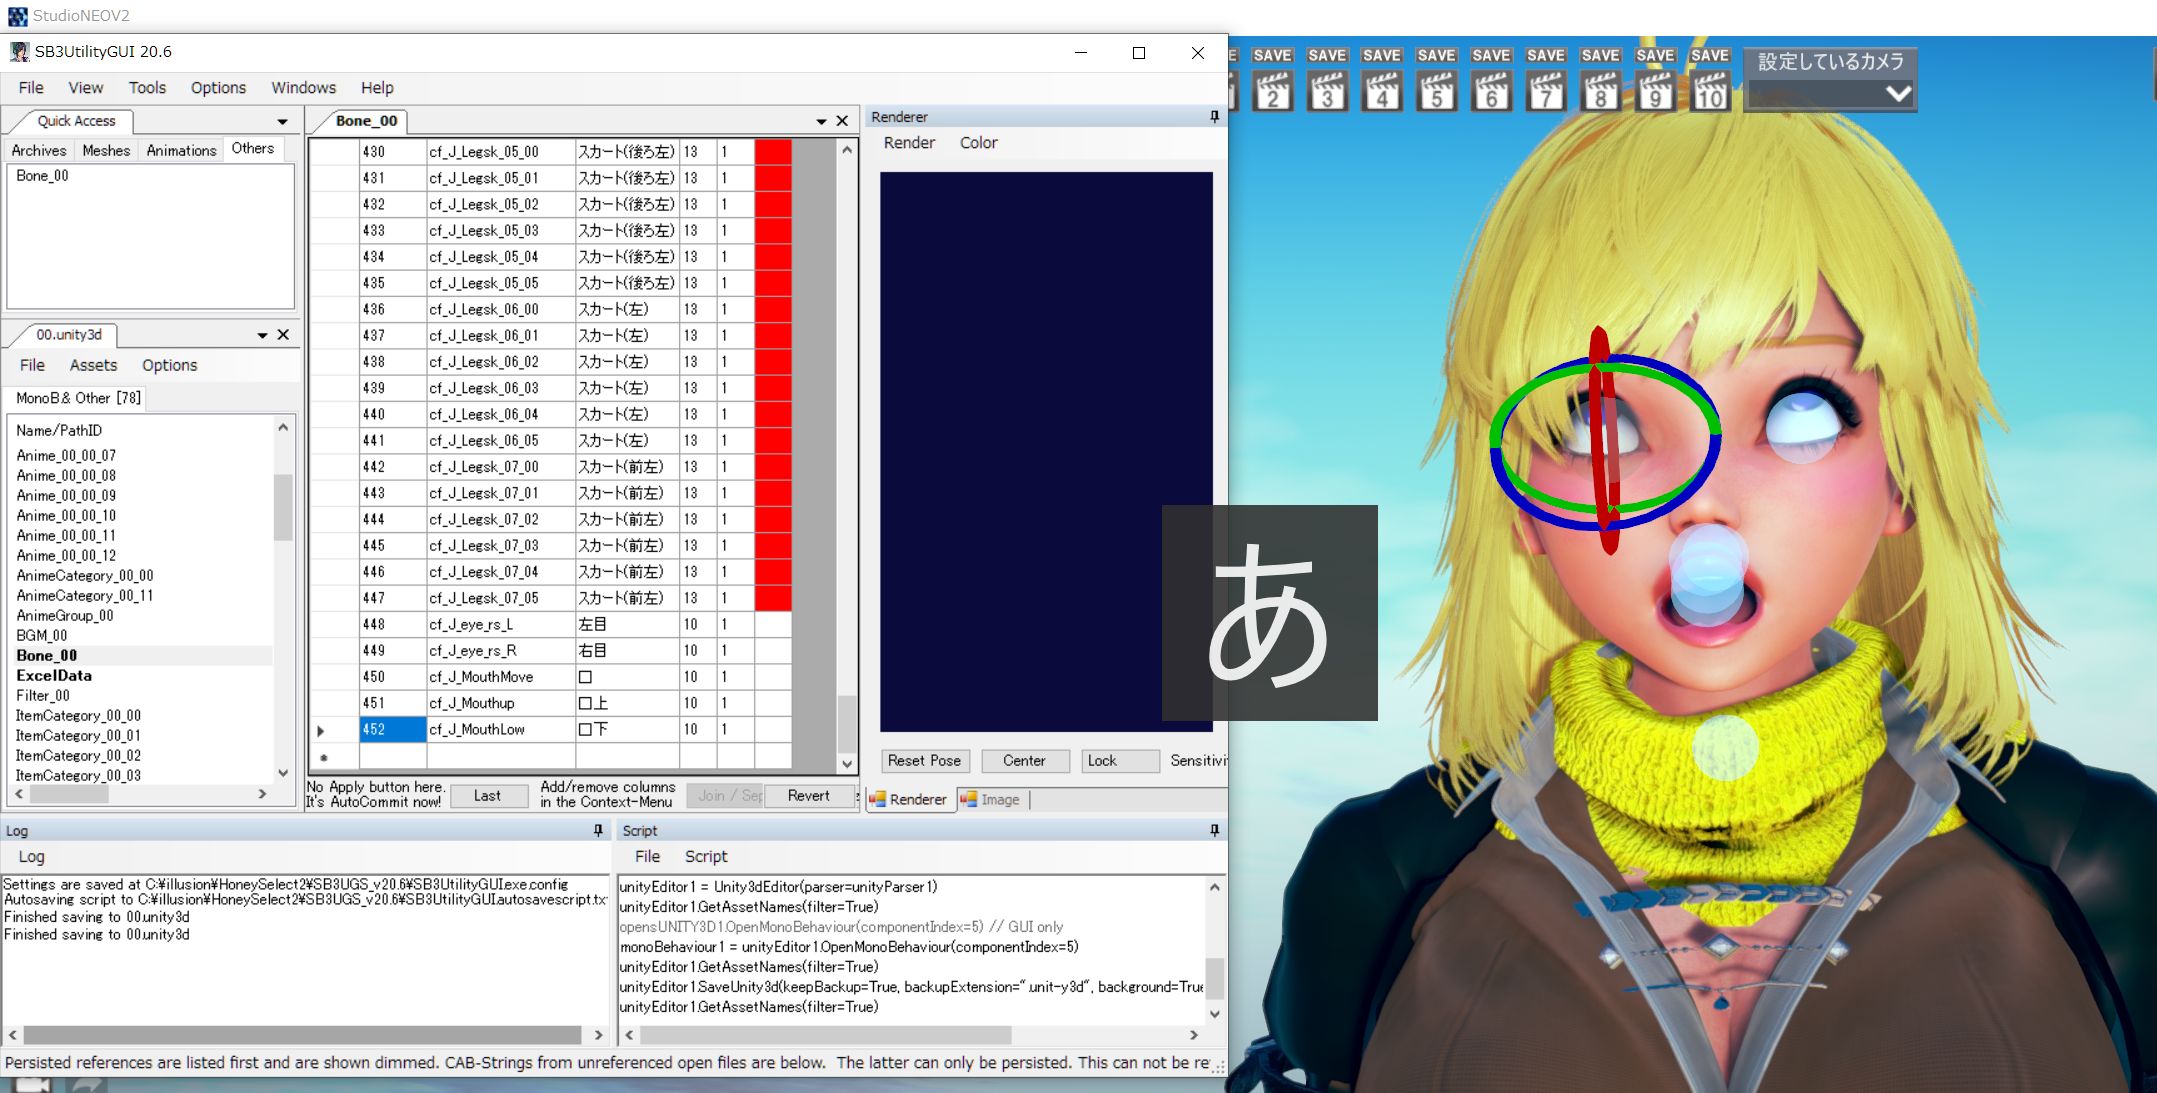Switch to the Image tab at bottom
This screenshot has height=1093, width=2157.
point(992,800)
